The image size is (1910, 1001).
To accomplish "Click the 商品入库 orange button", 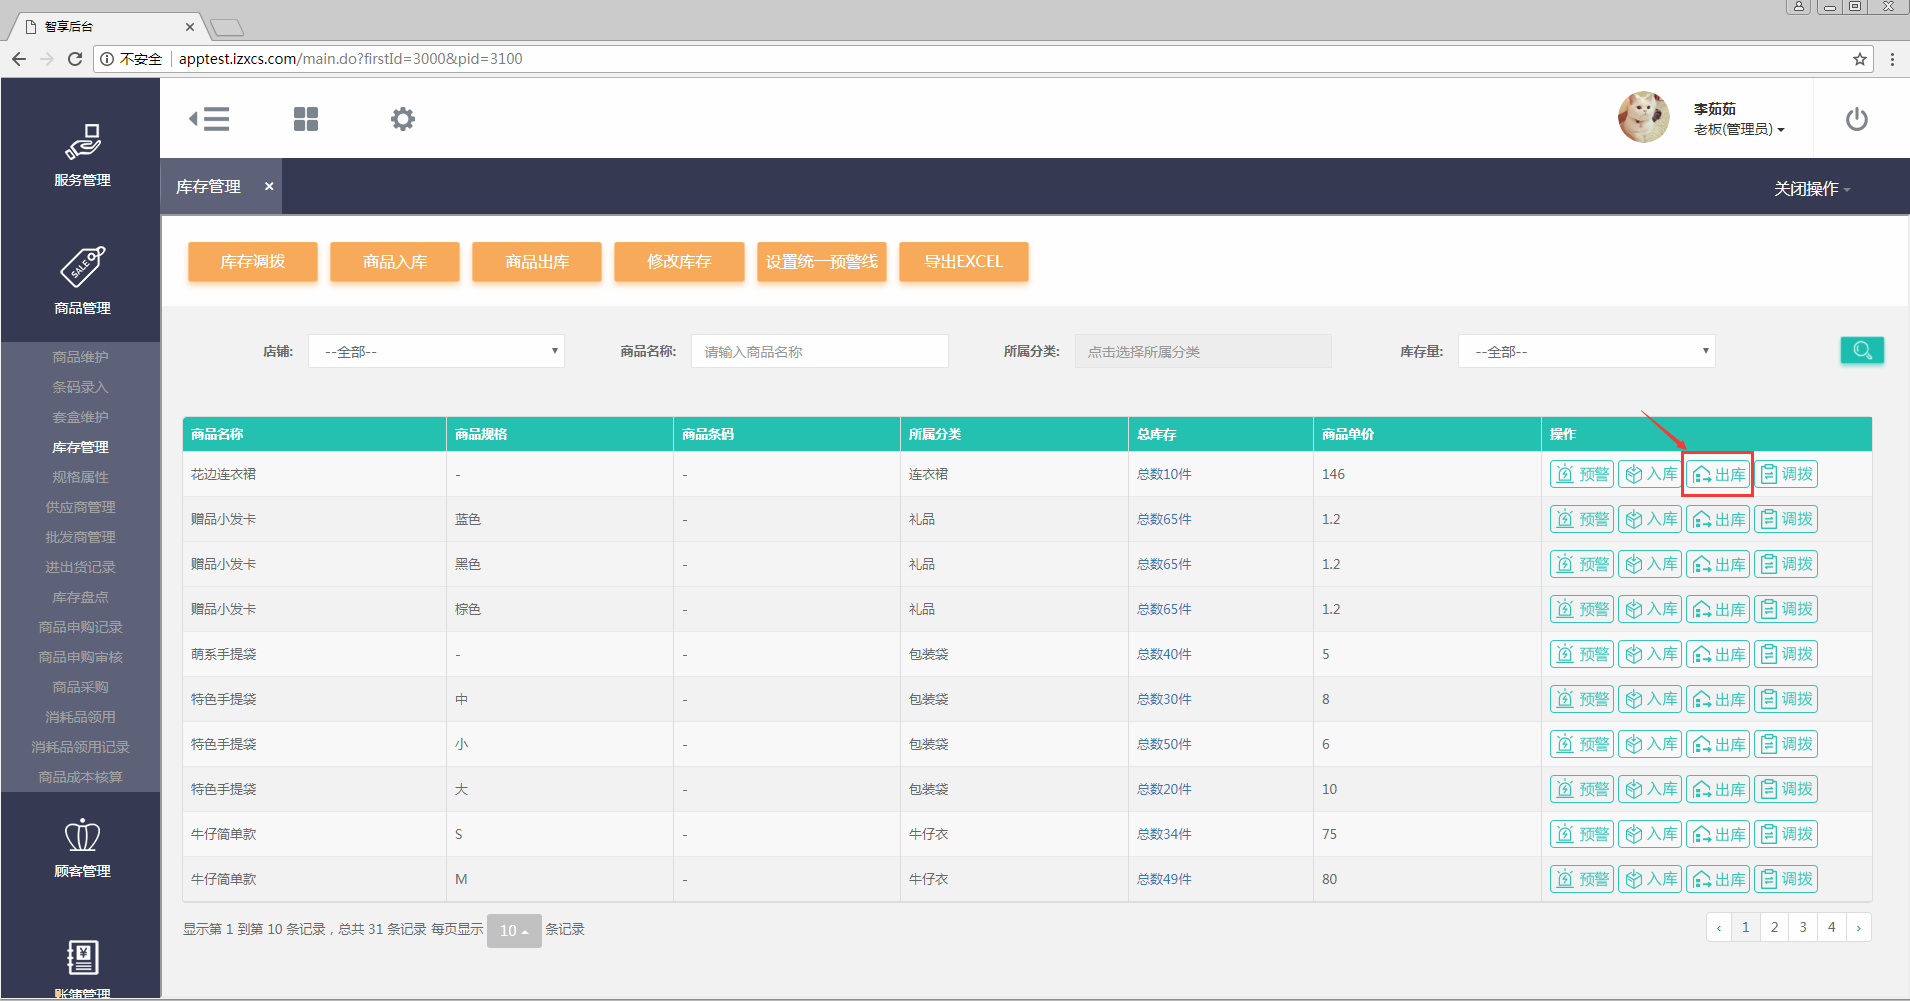I will coord(395,262).
